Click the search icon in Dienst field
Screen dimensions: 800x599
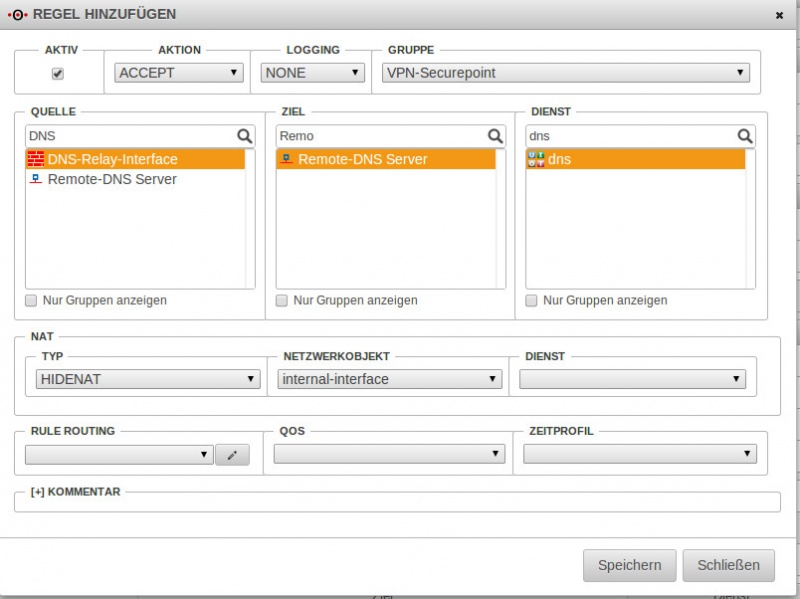tap(745, 136)
